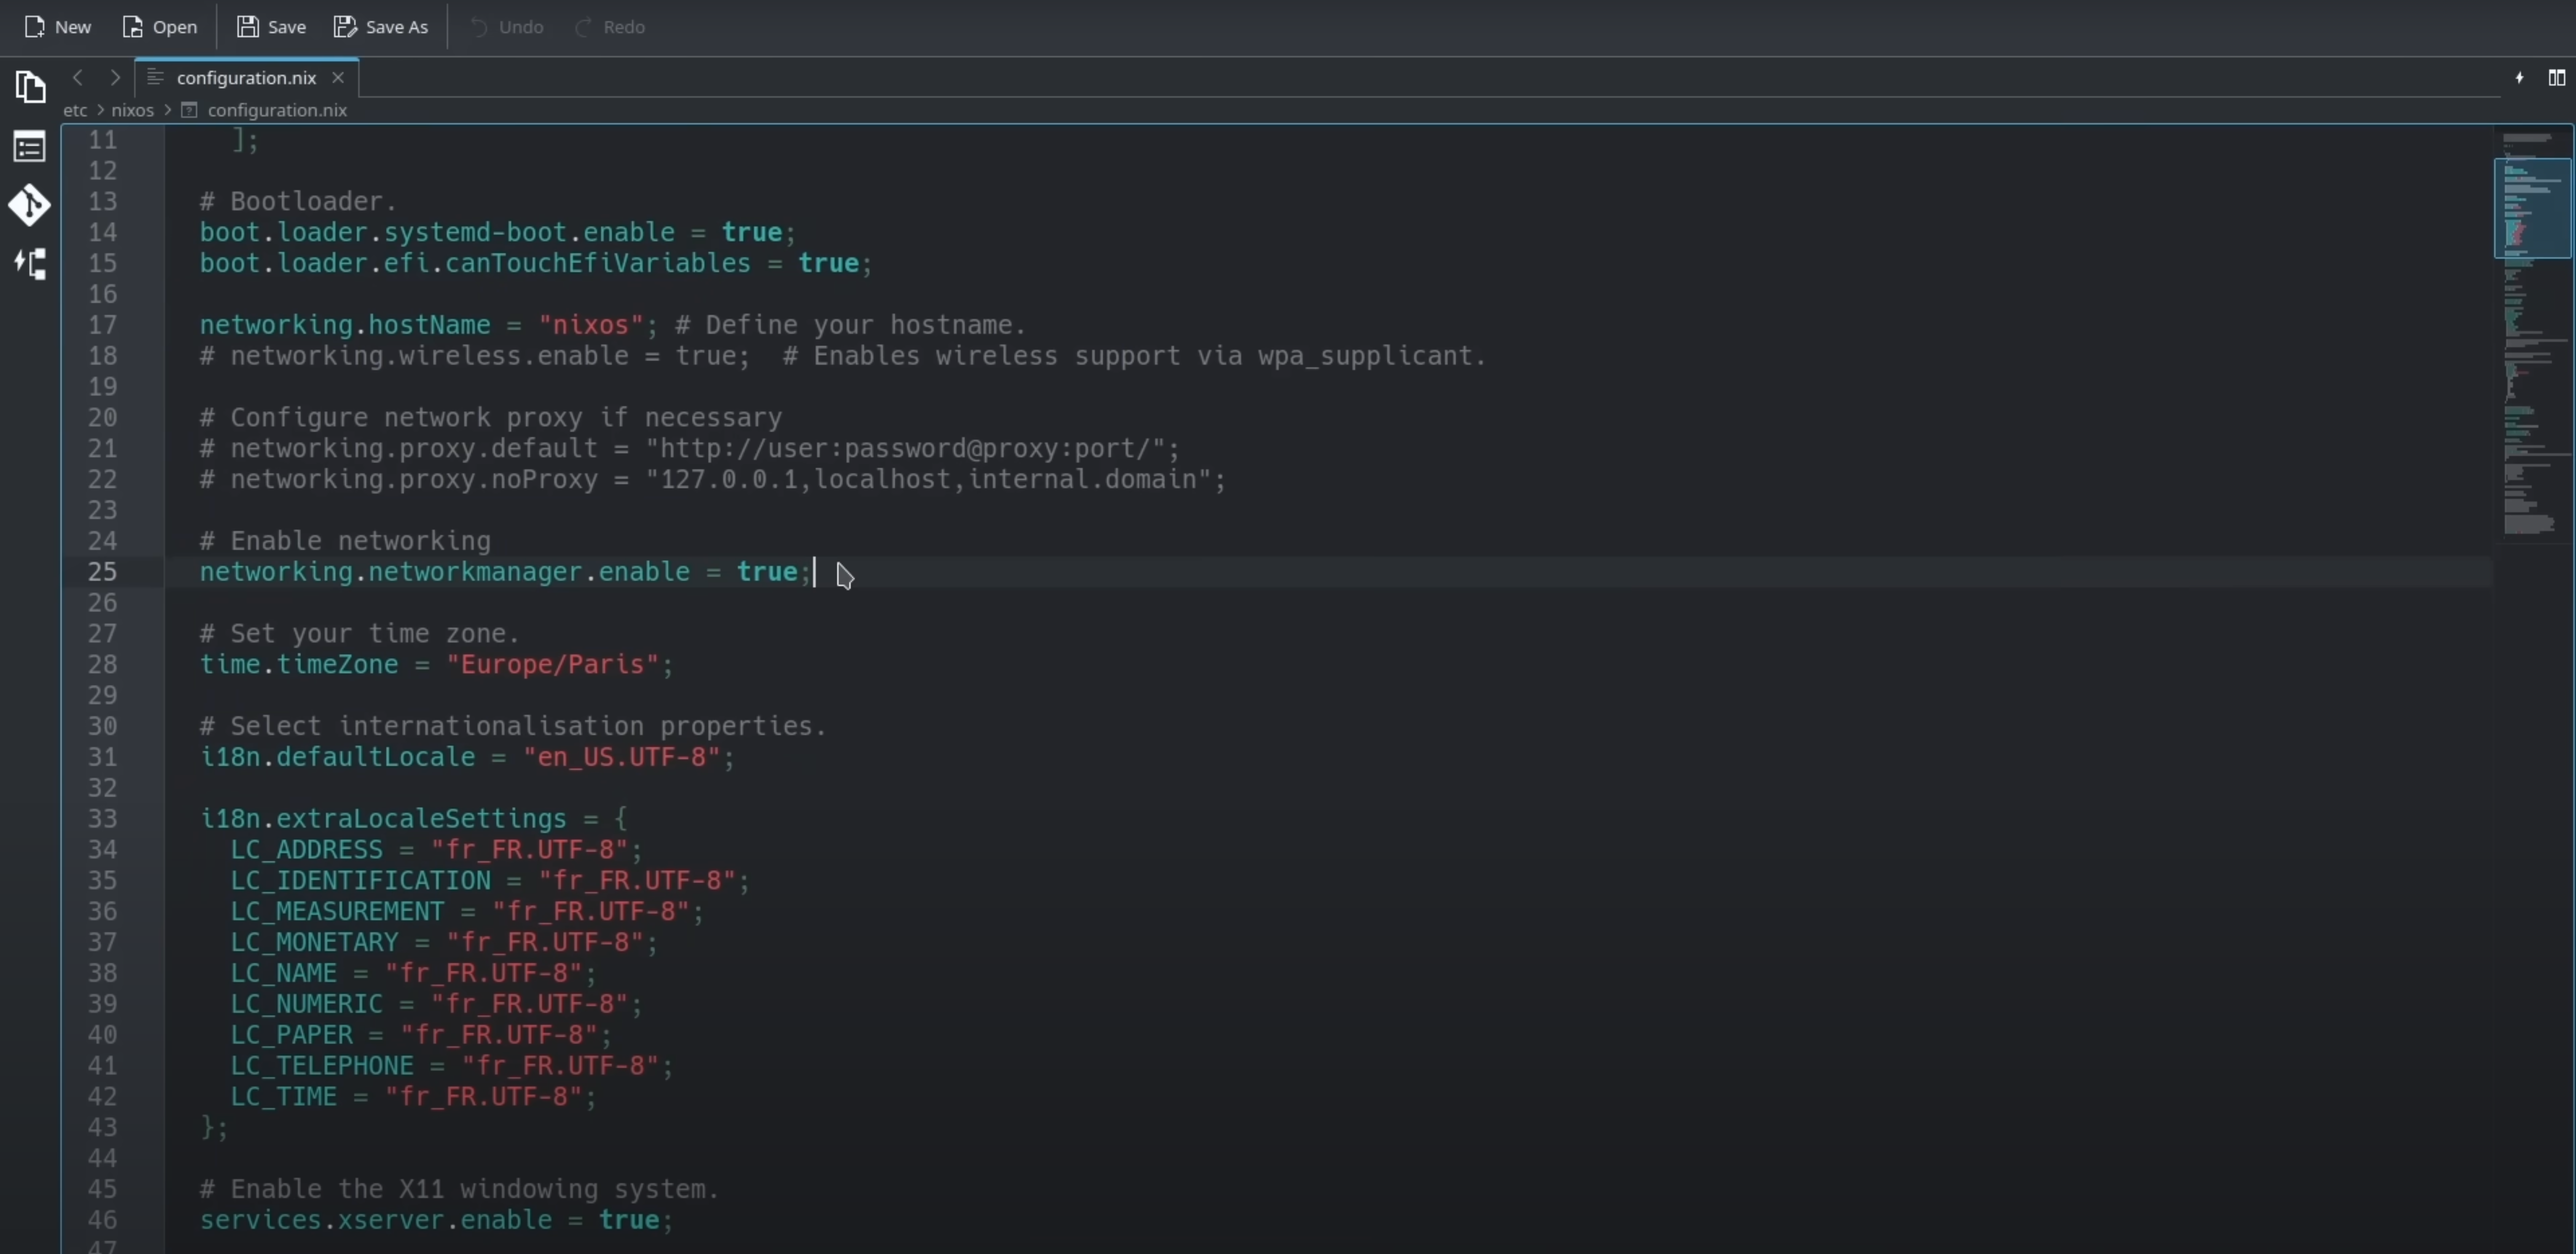The width and height of the screenshot is (2576, 1254).
Task: Click on 'LC_MONETARY' line
Action: tap(444, 943)
